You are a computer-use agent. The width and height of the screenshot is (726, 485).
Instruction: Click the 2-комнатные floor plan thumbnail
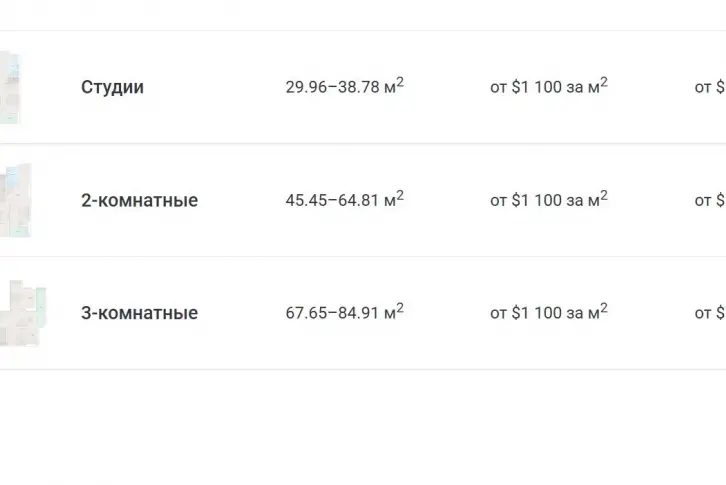(16, 200)
